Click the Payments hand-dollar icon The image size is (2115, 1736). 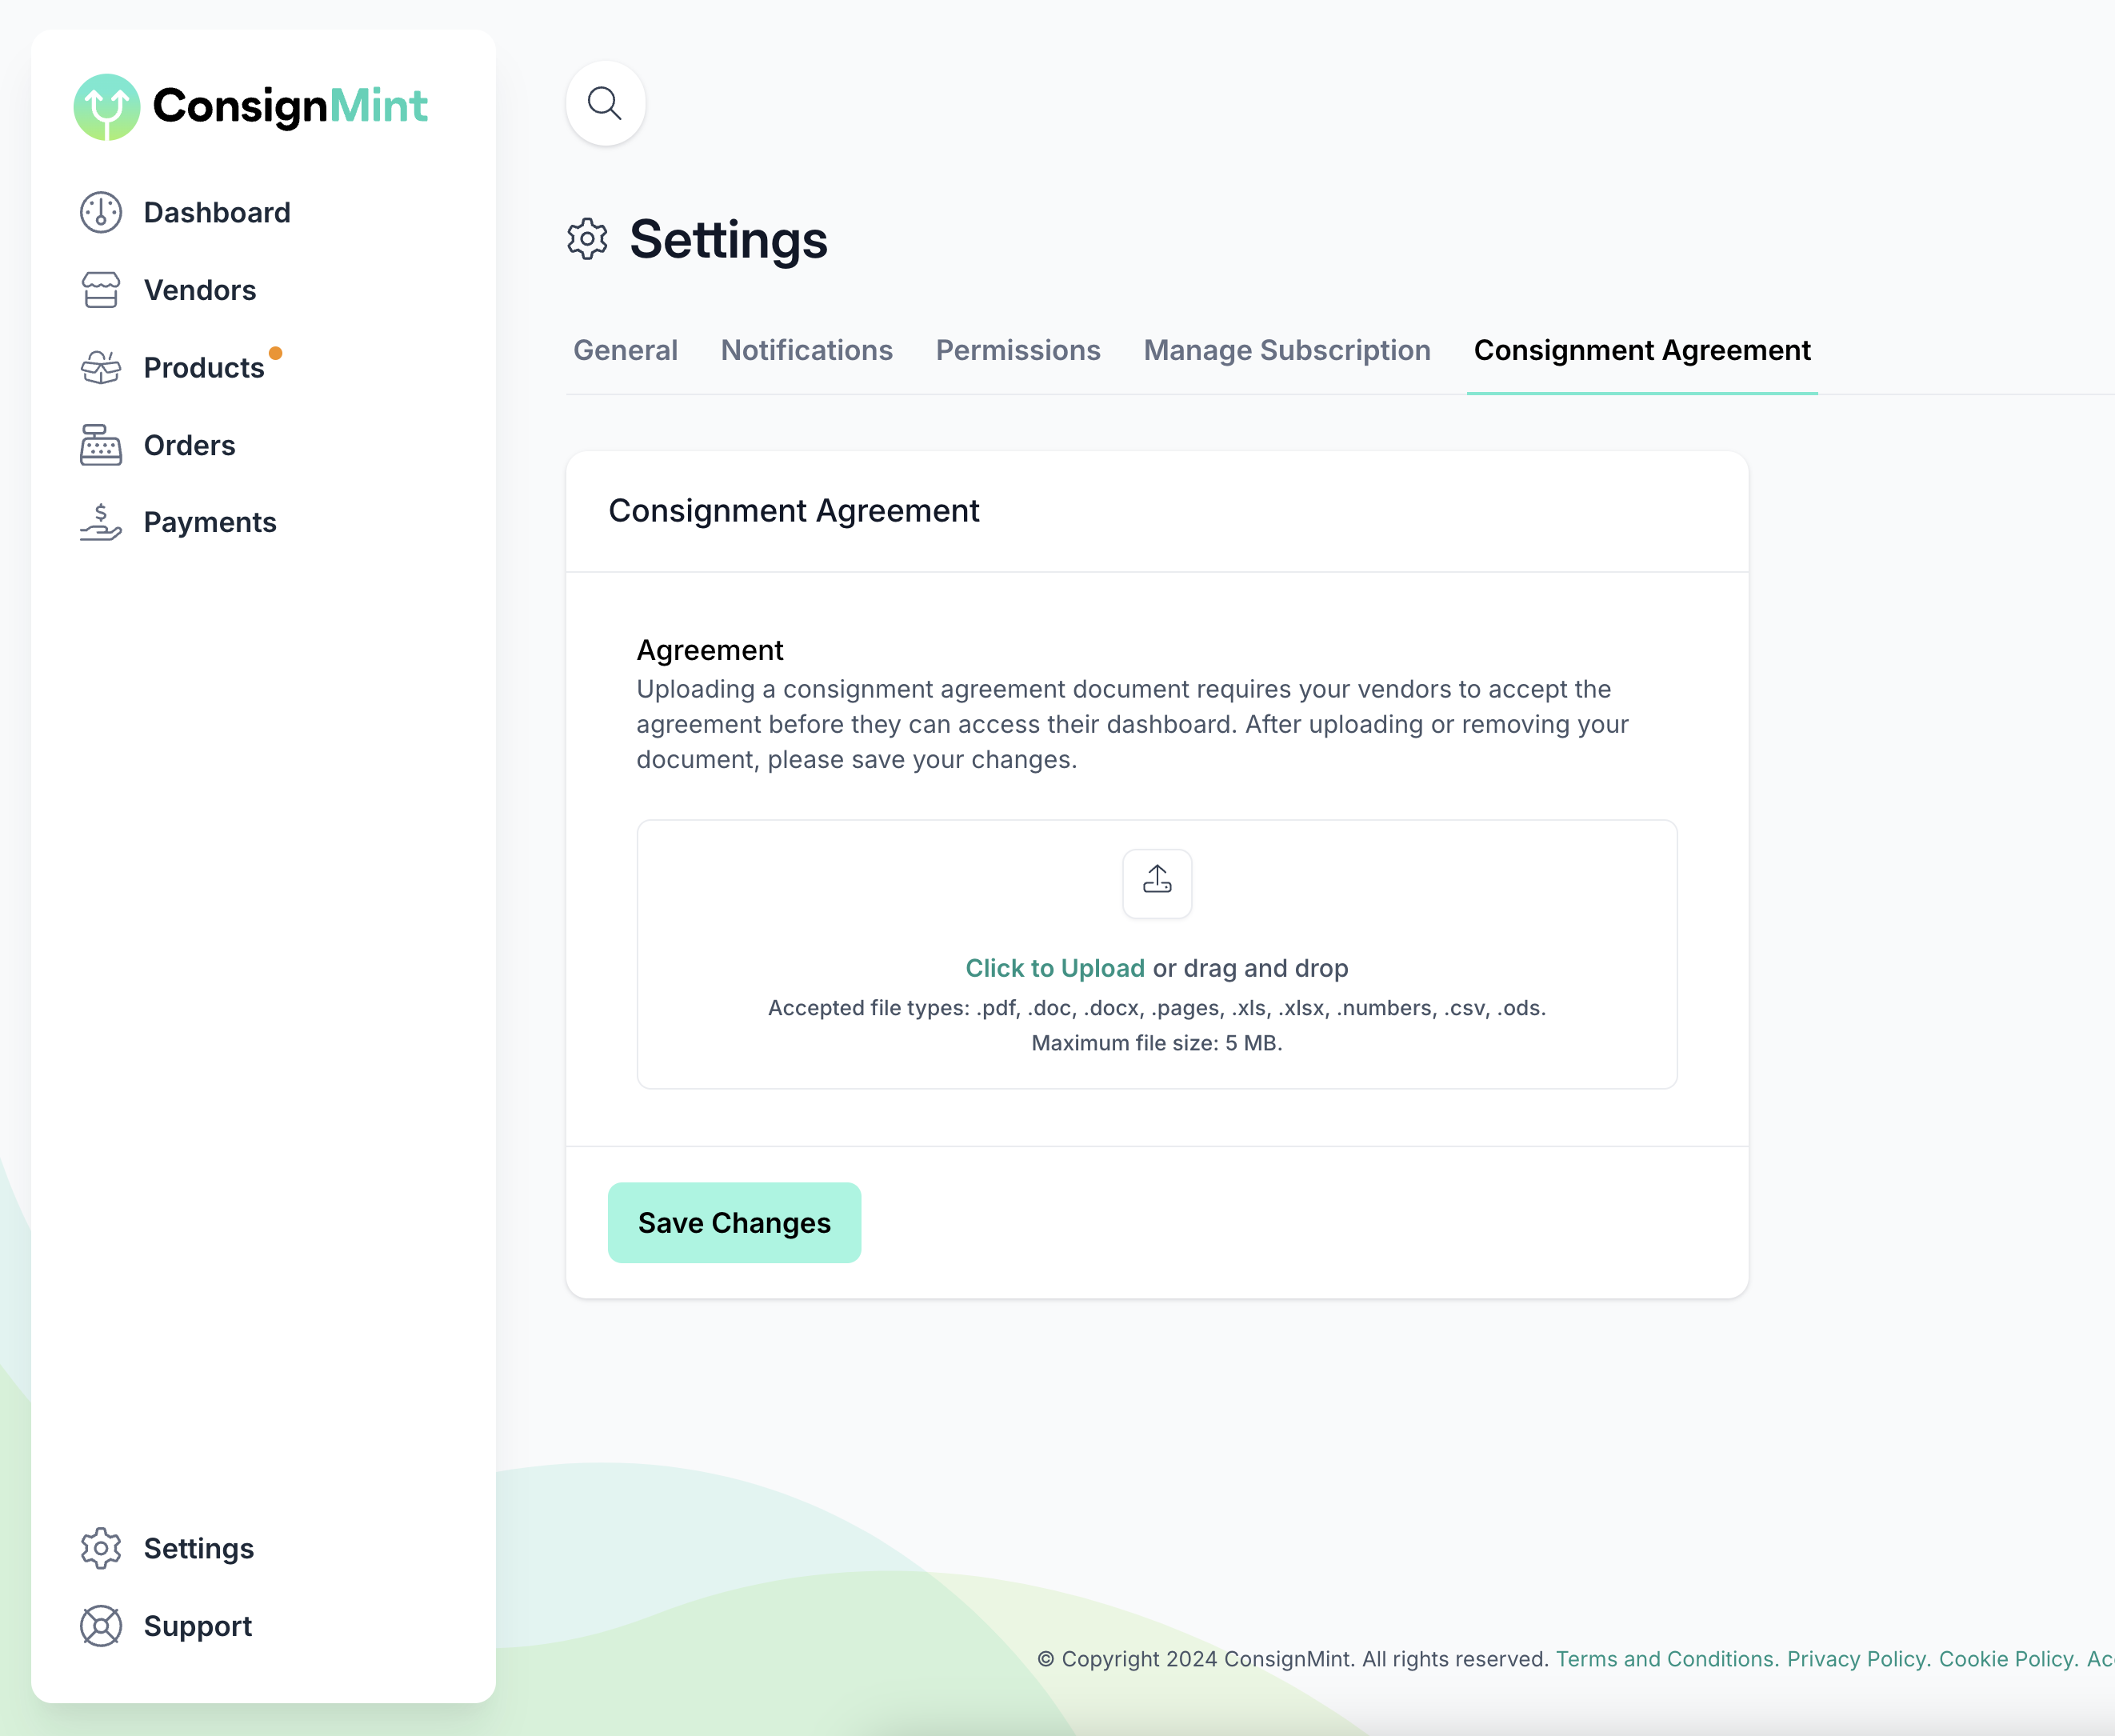click(x=101, y=522)
